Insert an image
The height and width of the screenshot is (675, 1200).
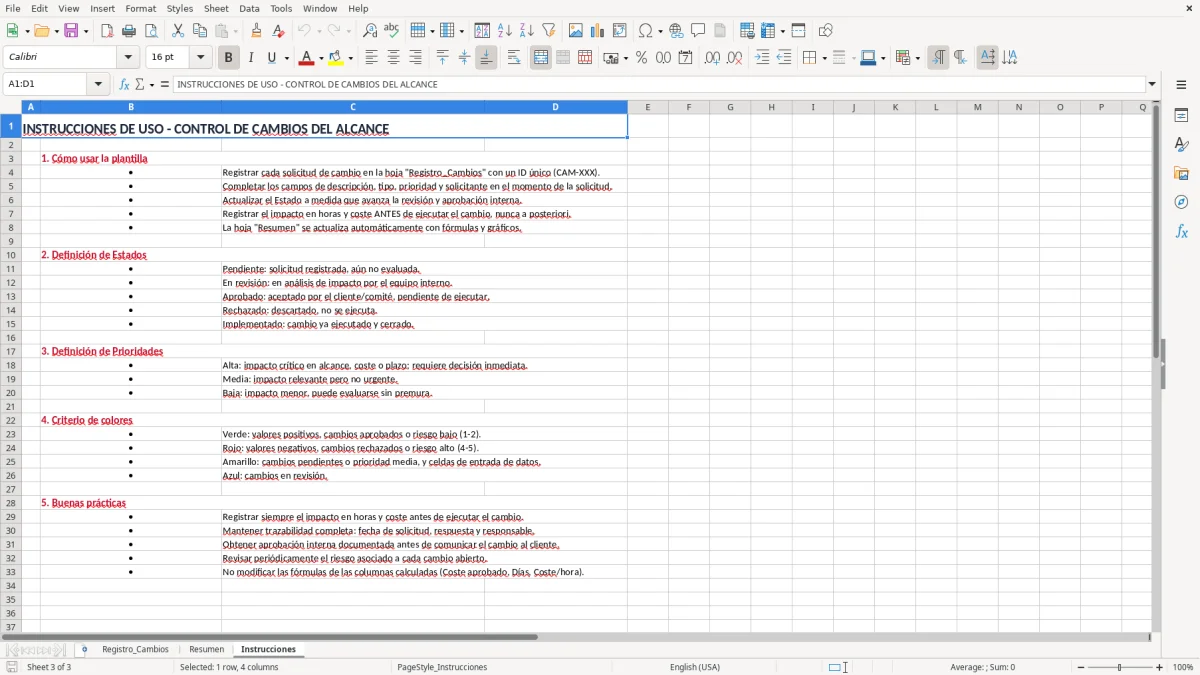[576, 31]
